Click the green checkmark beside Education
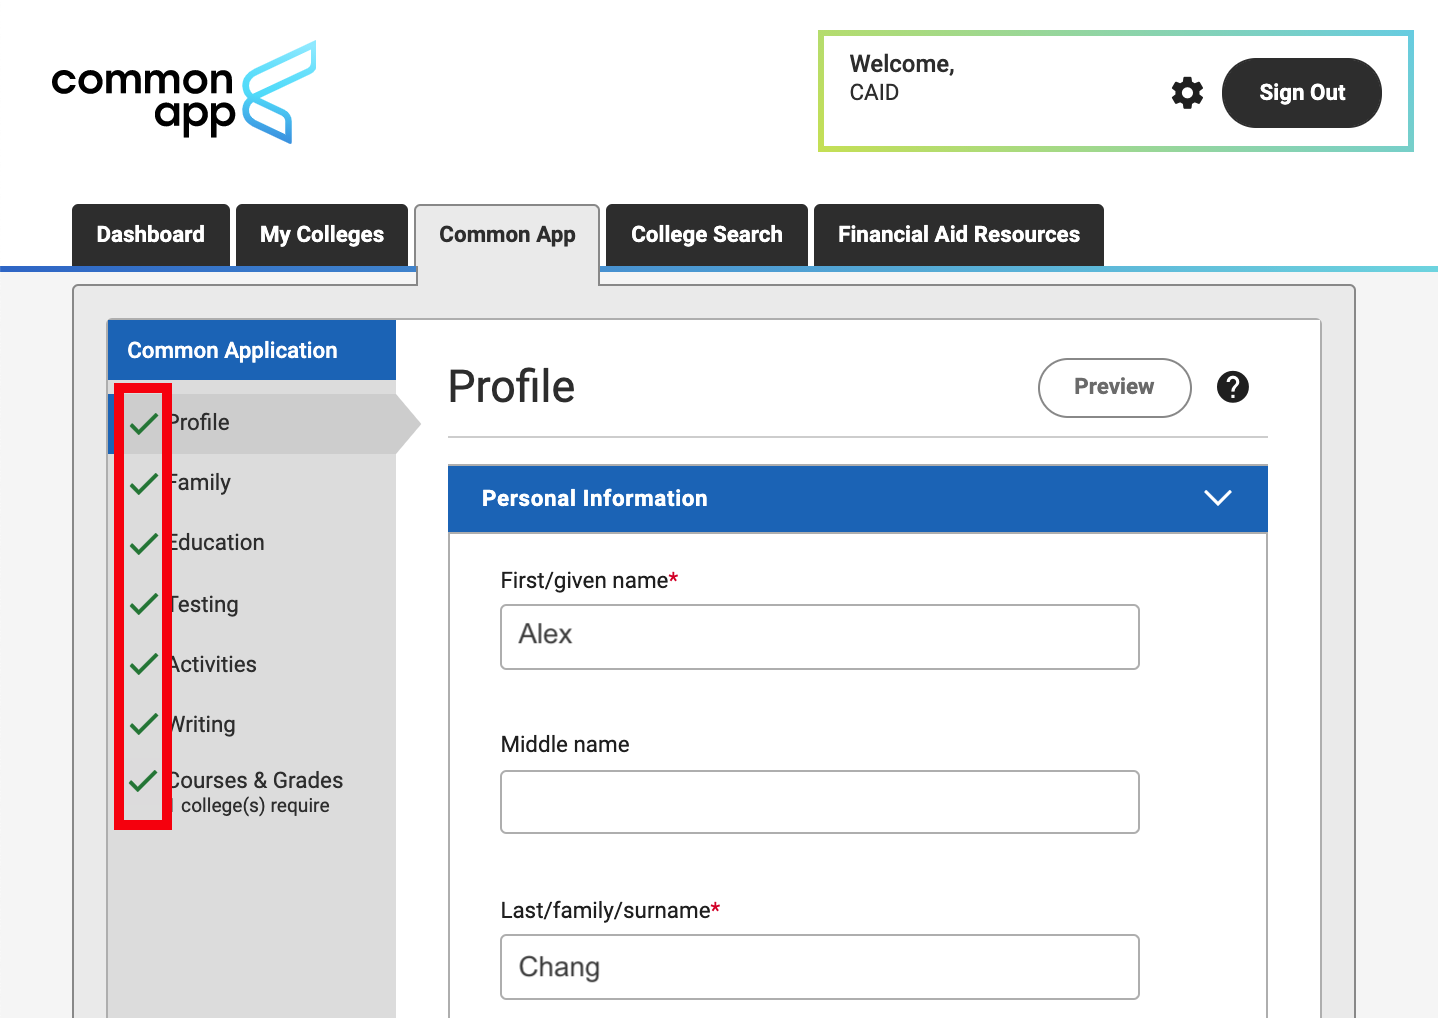1438x1018 pixels. tap(144, 543)
